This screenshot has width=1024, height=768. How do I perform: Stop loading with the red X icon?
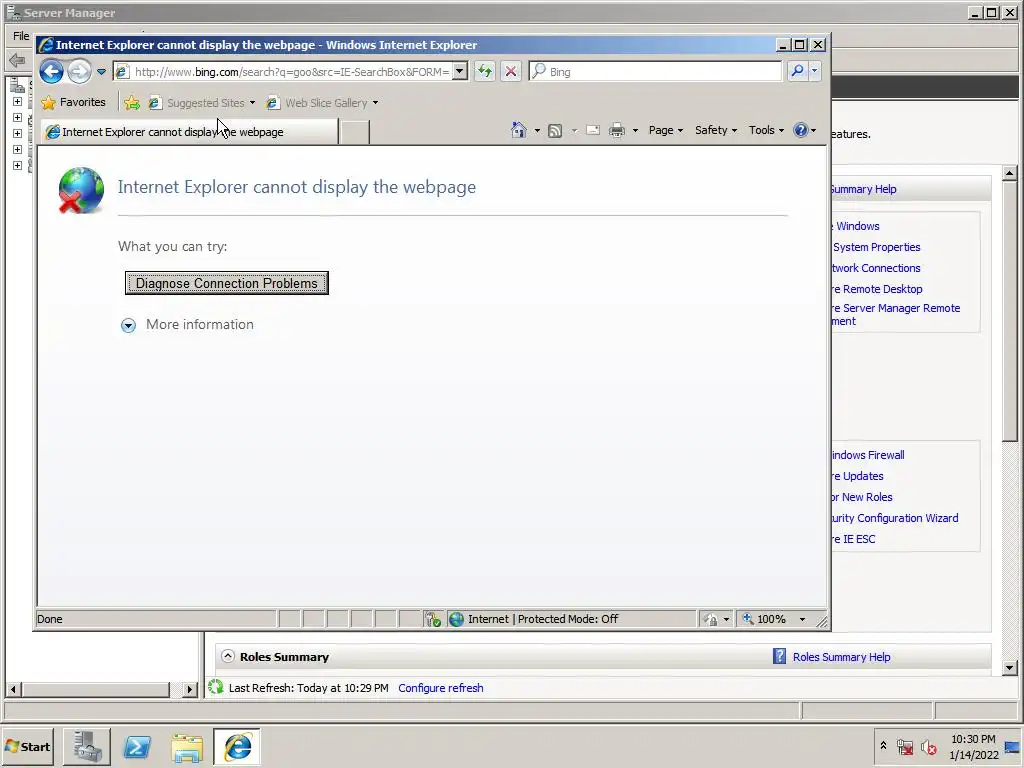tap(511, 71)
